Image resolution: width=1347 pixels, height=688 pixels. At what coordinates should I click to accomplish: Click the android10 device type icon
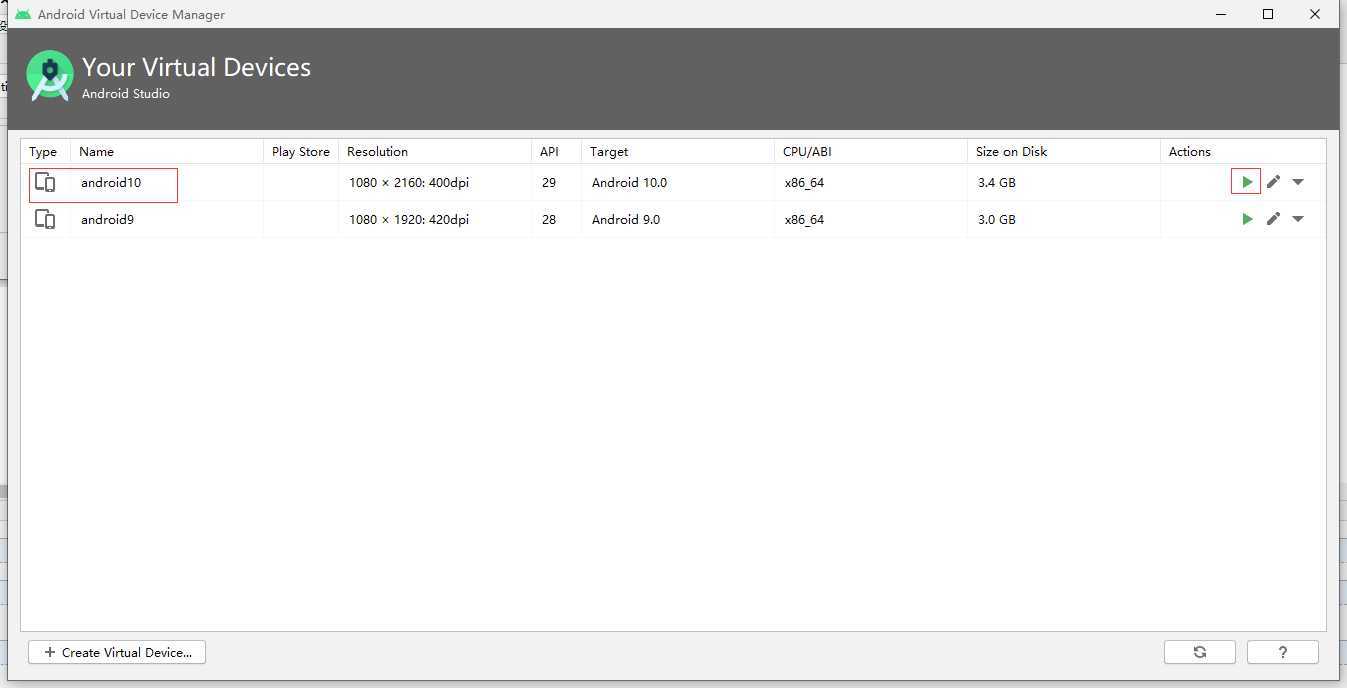point(45,182)
